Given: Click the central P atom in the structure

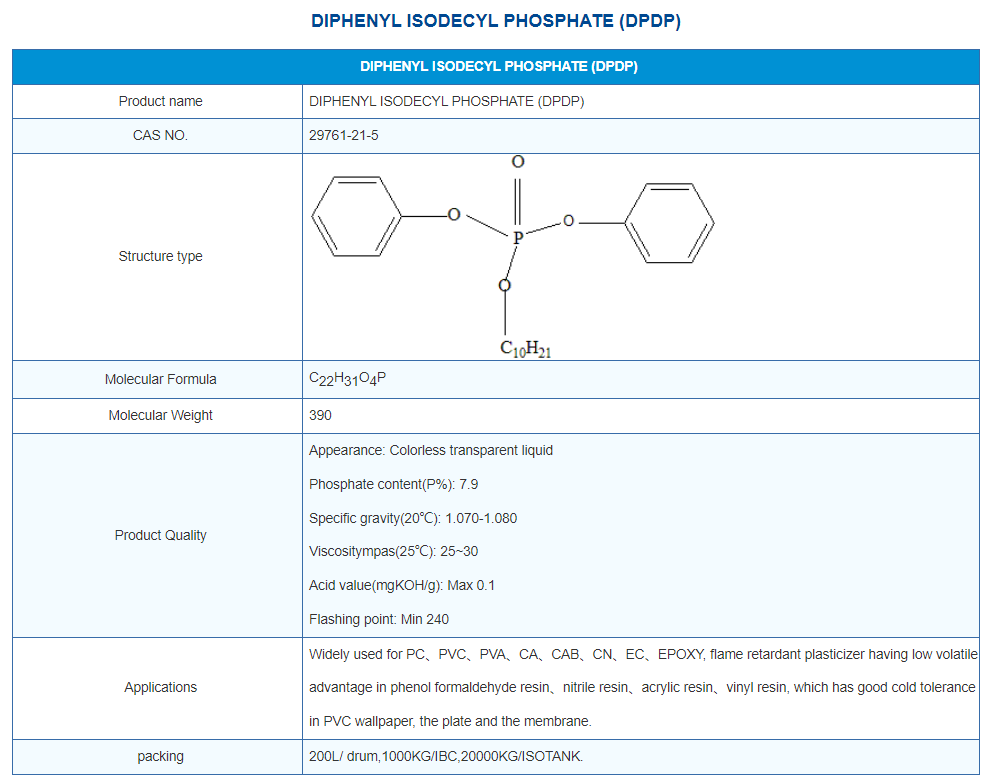Looking at the screenshot, I should click(517, 238).
